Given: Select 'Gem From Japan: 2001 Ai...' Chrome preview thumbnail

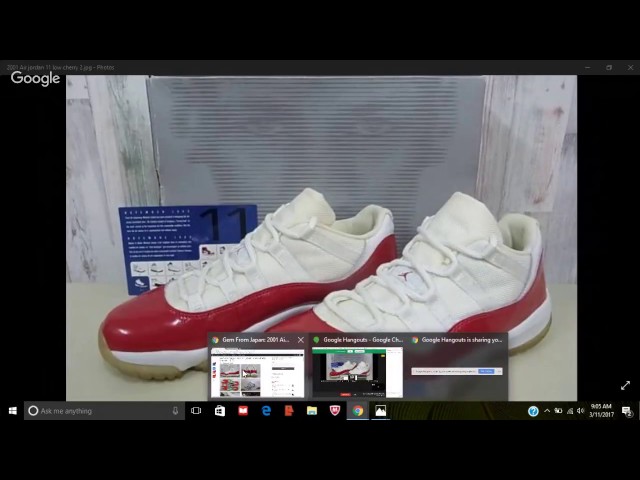Looking at the screenshot, I should (257, 372).
